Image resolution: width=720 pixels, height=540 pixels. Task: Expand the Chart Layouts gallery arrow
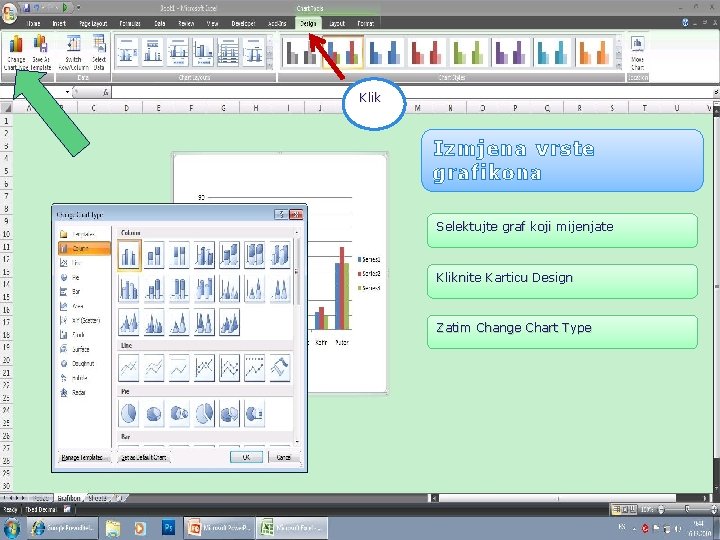tap(270, 67)
